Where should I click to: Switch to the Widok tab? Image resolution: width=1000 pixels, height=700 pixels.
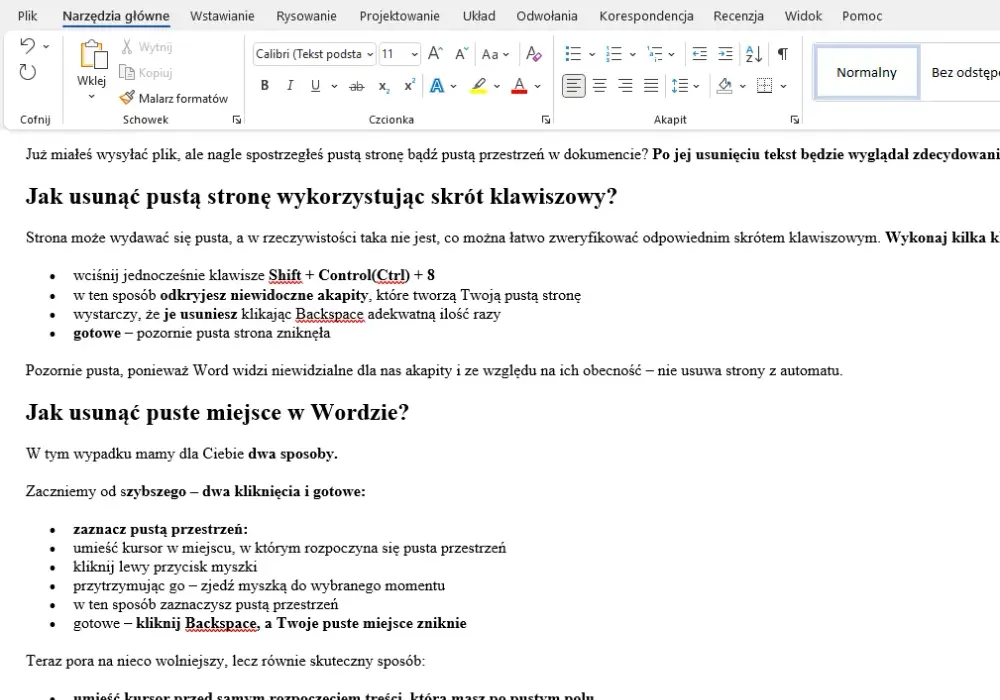point(803,16)
